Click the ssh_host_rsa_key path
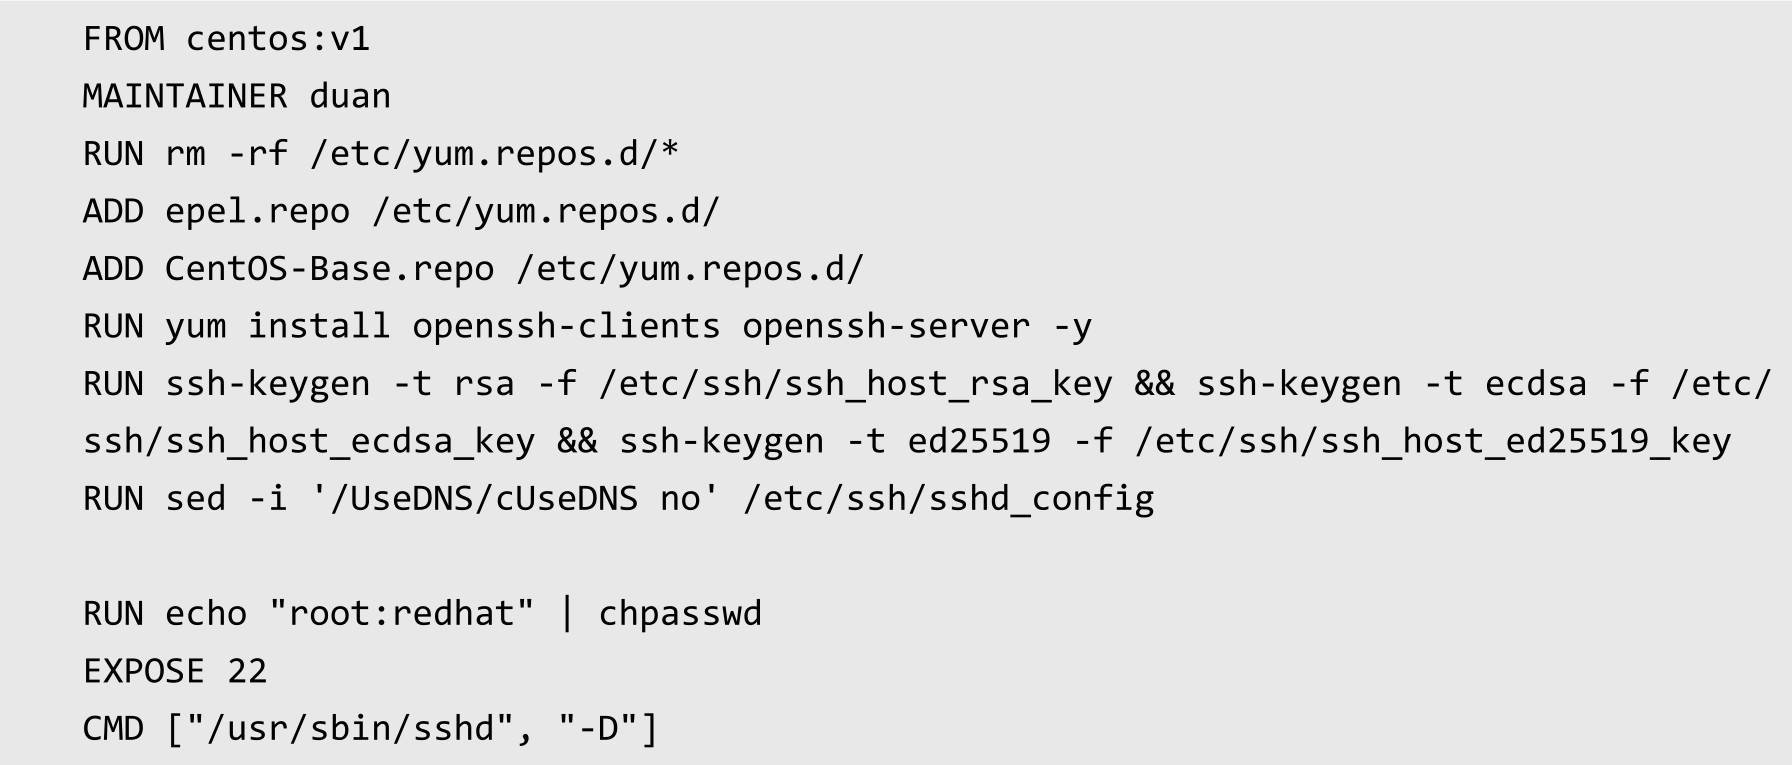This screenshot has height=765, width=1792. point(856,384)
